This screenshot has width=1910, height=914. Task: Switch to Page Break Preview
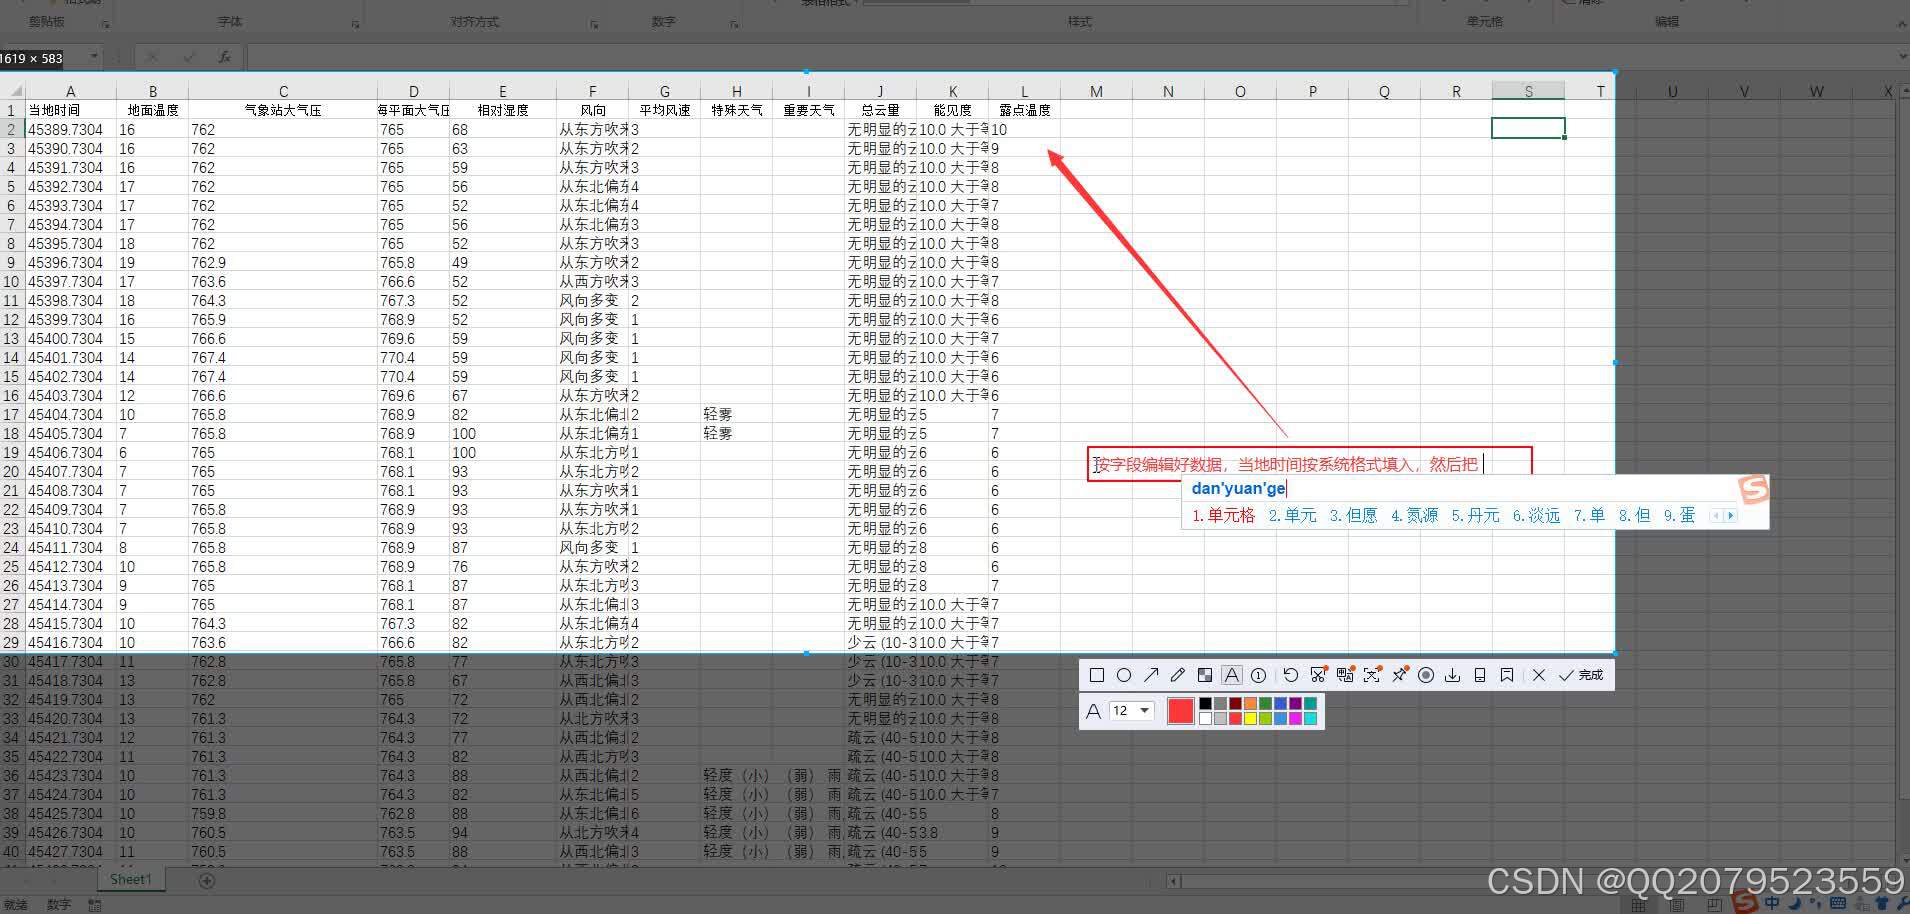click(x=1716, y=905)
